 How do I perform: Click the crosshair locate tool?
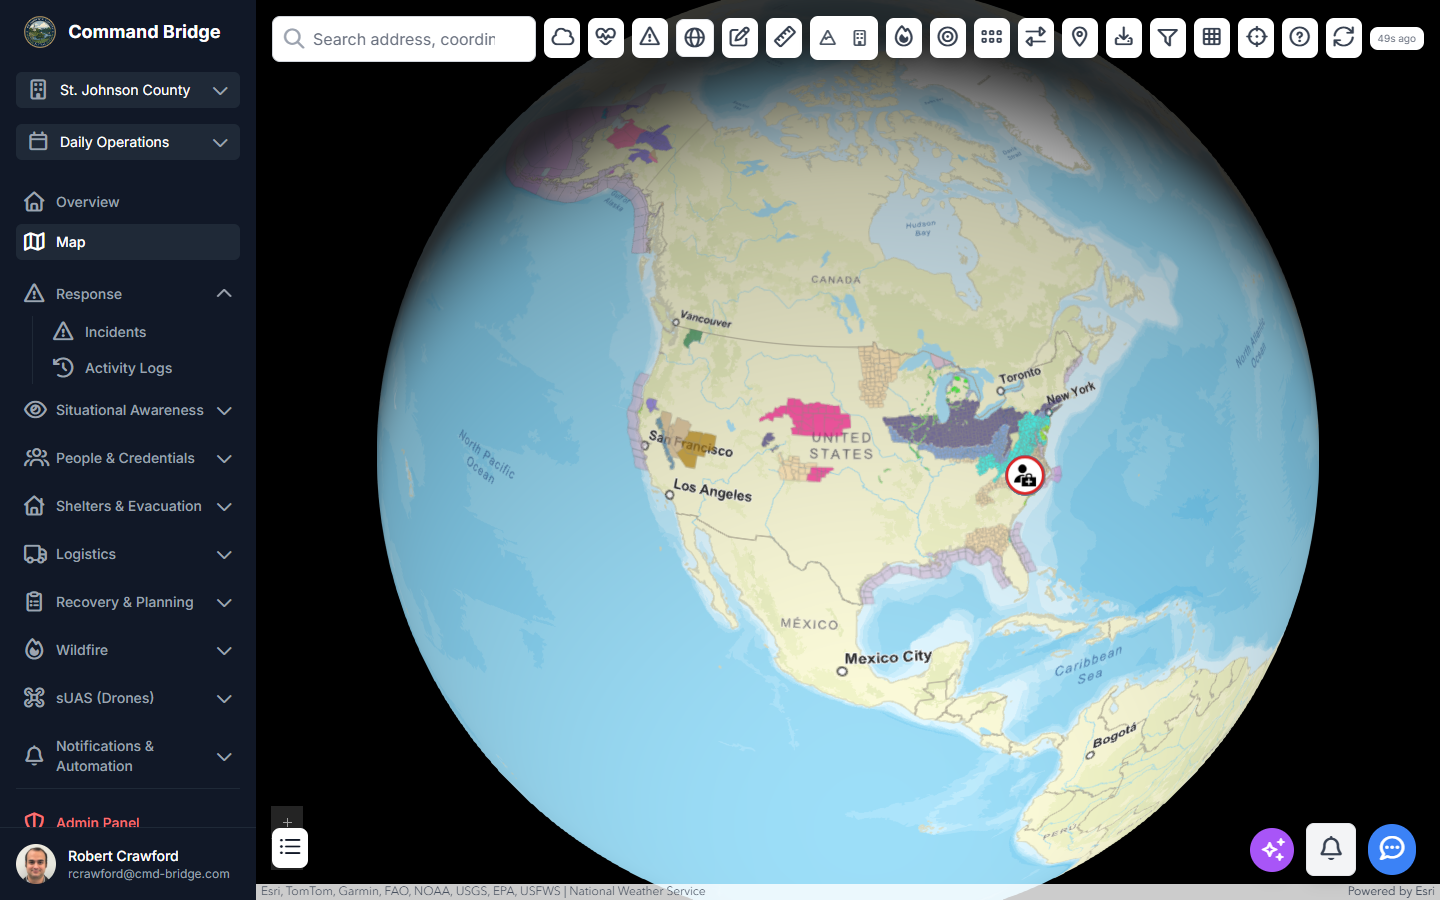pos(1255,37)
